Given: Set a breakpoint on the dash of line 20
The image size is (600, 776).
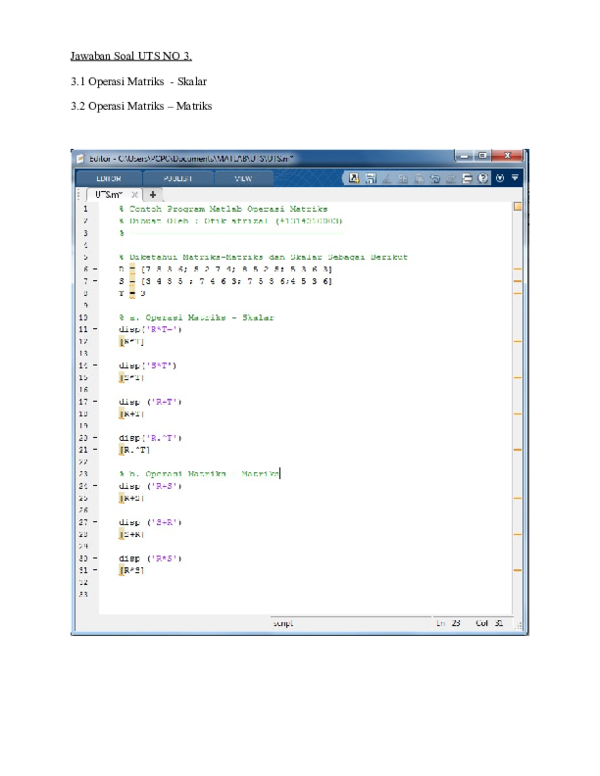Looking at the screenshot, I should click(x=95, y=438).
